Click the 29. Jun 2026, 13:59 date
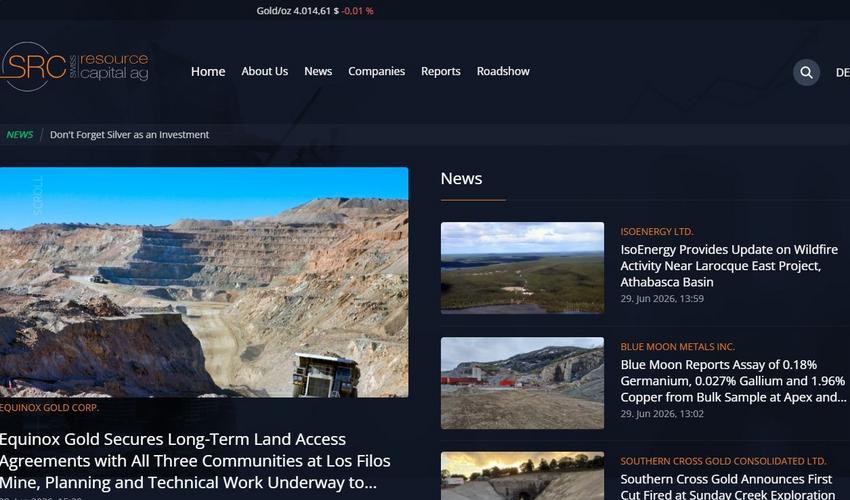The height and width of the screenshot is (500, 850). pos(662,299)
